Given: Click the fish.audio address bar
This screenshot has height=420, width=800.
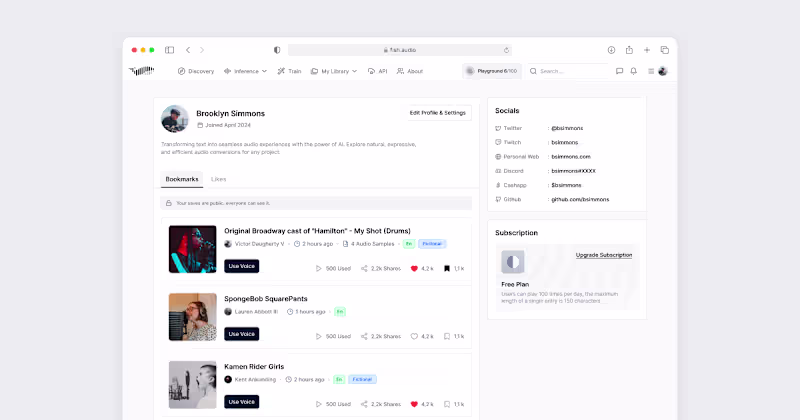Looking at the screenshot, I should click(400, 50).
